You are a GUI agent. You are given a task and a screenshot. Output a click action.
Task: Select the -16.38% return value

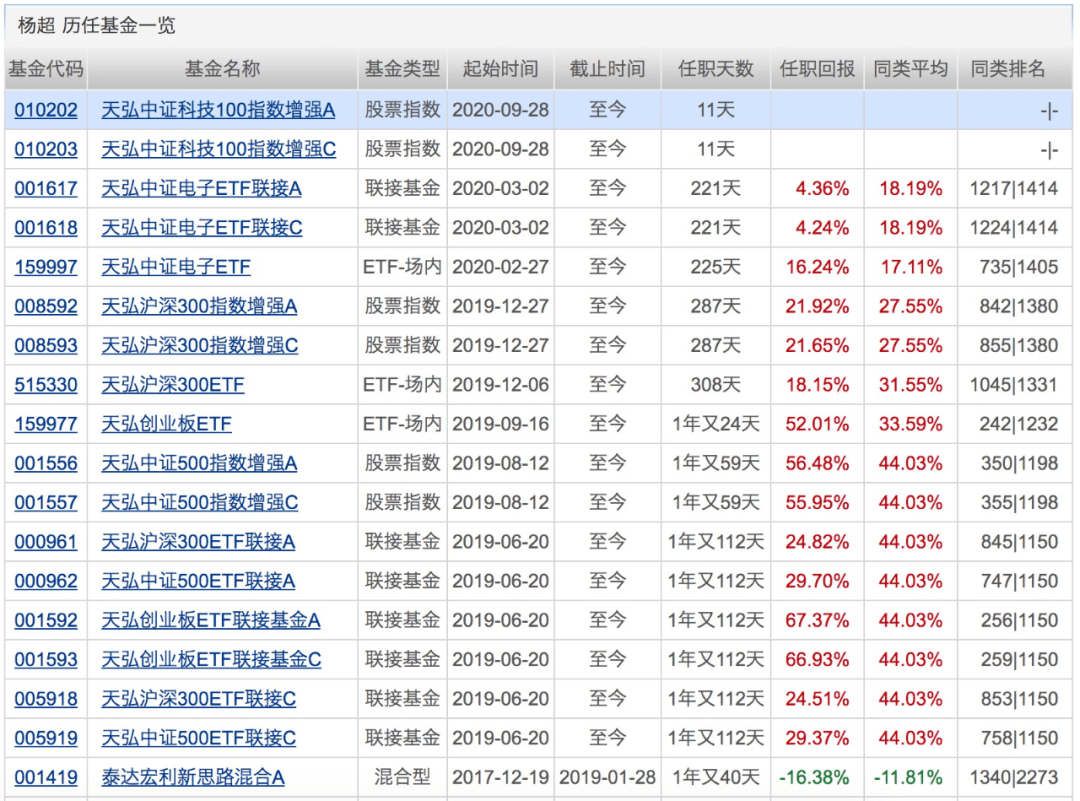click(x=814, y=778)
